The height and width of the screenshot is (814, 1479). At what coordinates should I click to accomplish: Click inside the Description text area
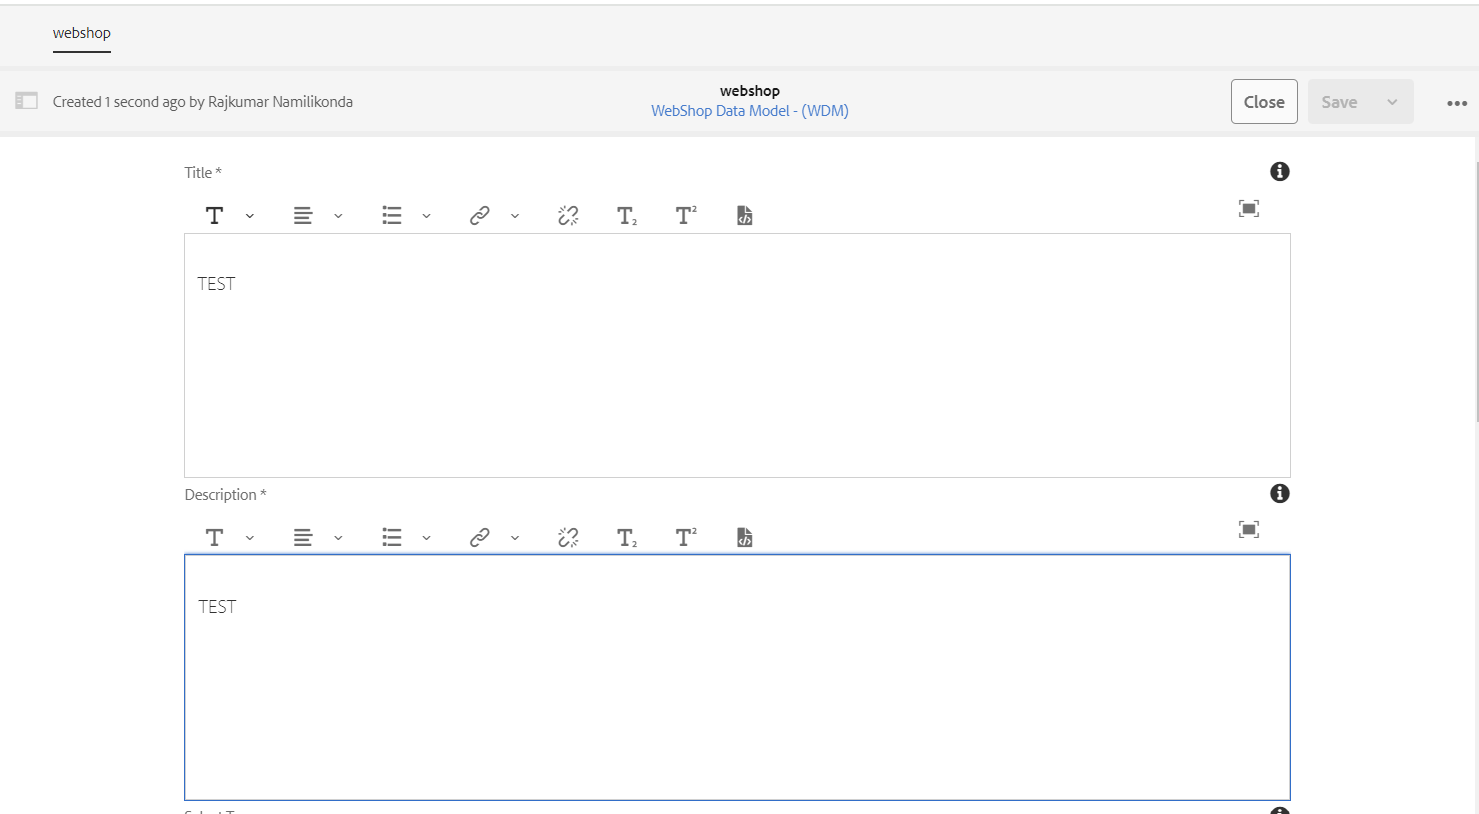coord(737,677)
